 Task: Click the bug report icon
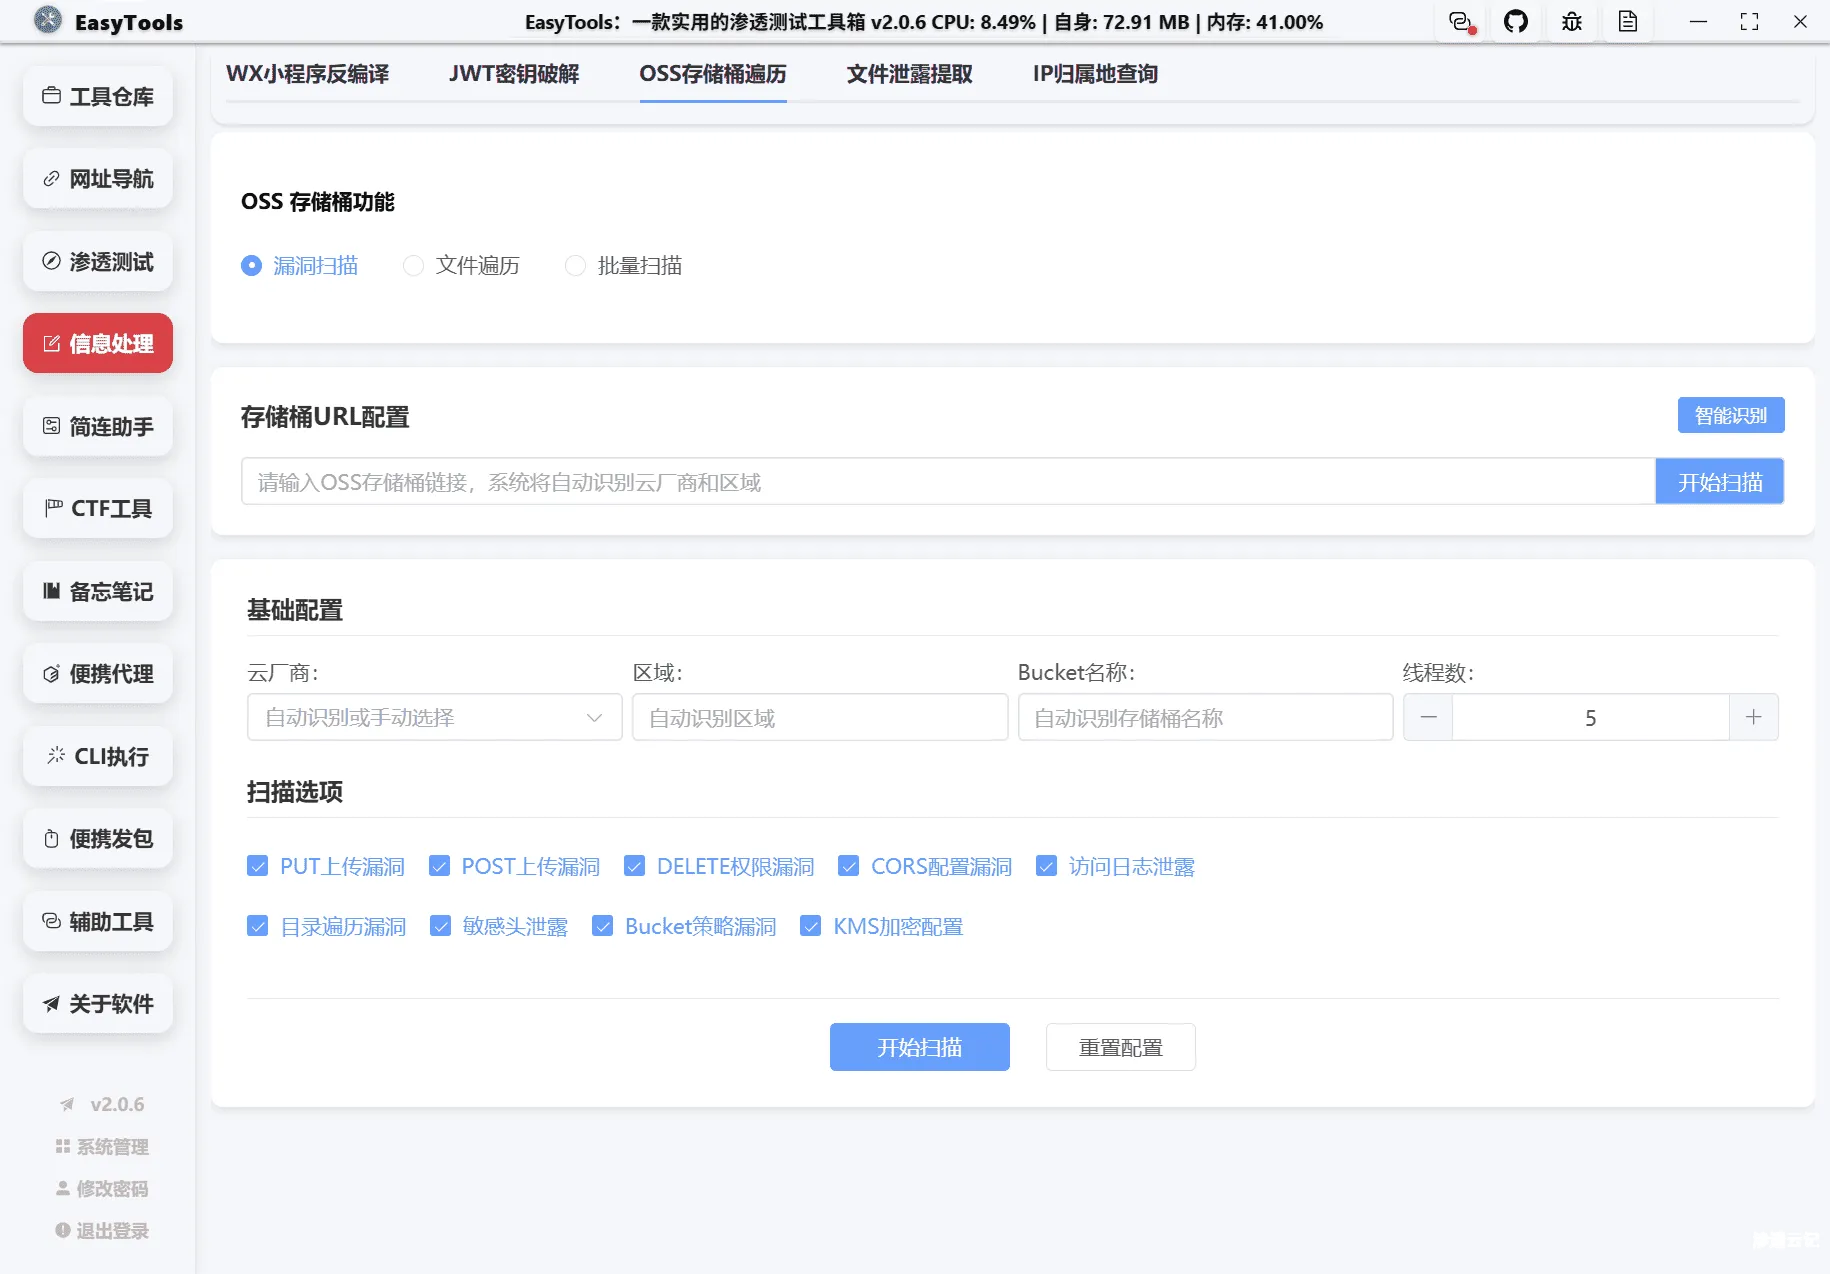point(1571,21)
